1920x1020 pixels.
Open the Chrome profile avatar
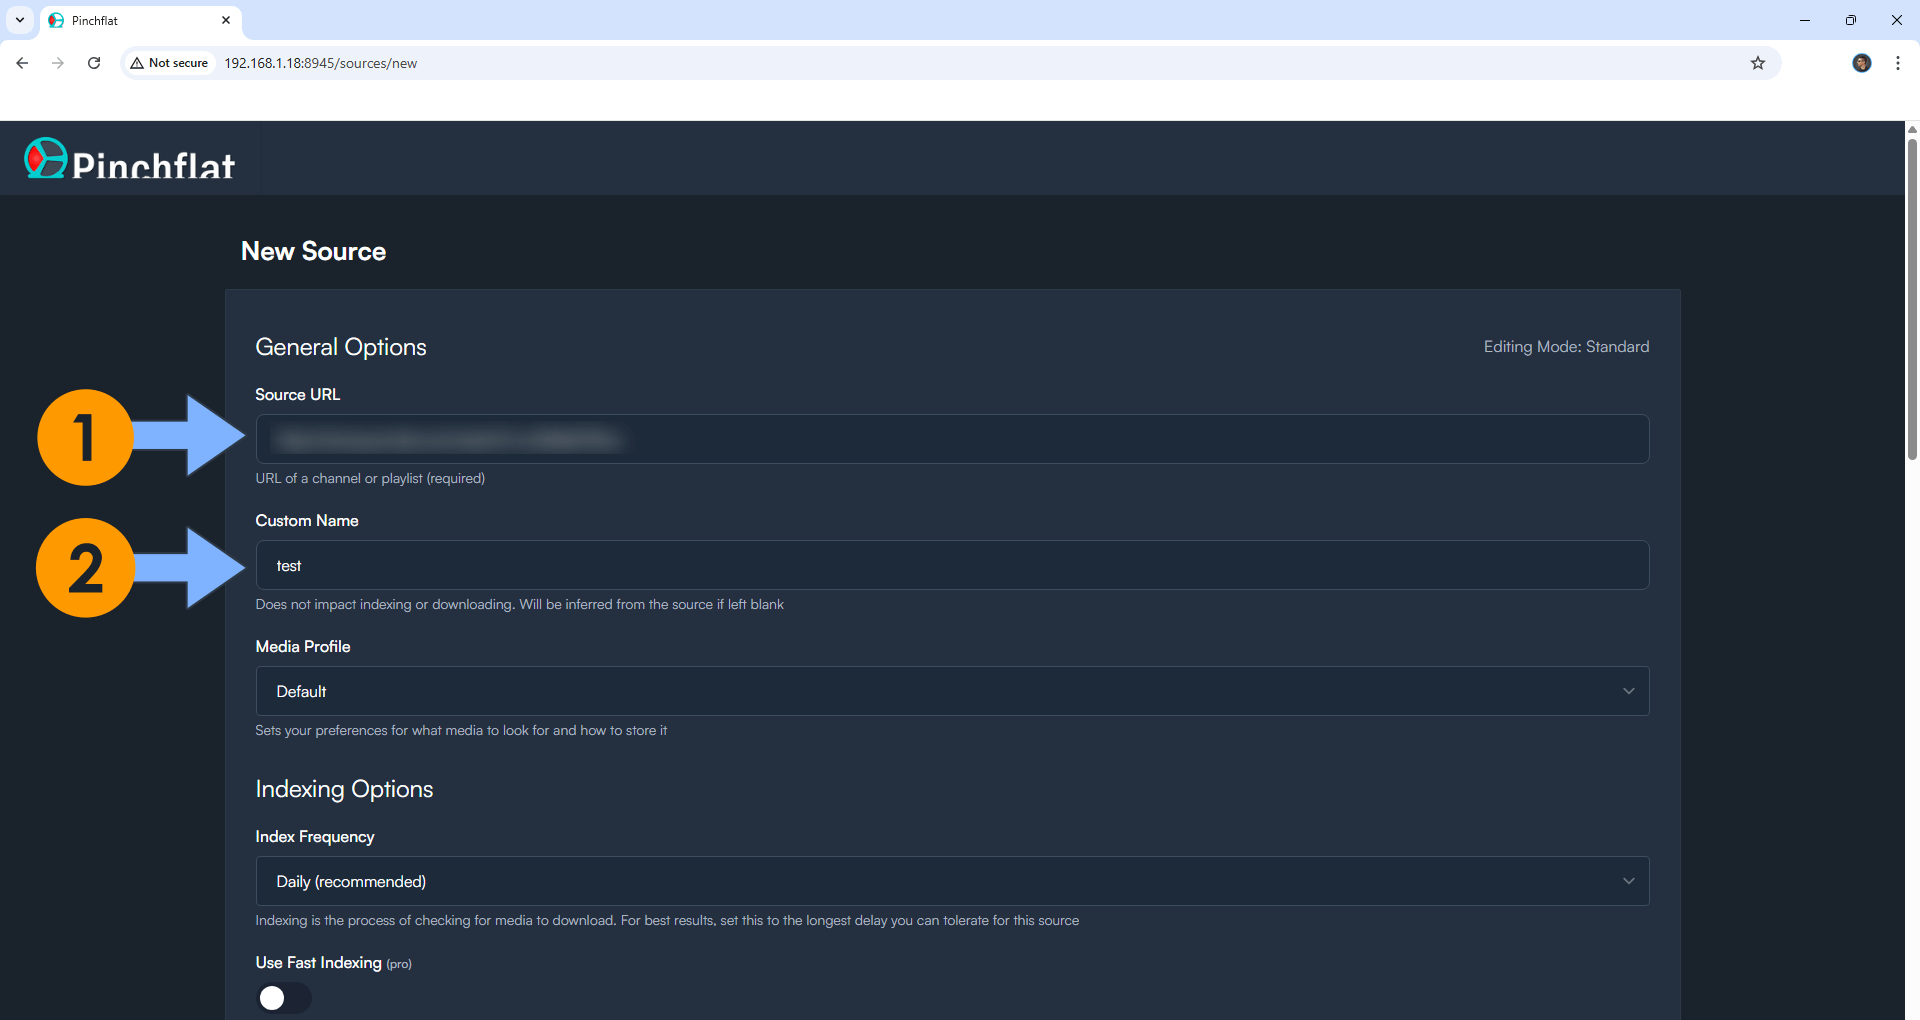(1861, 63)
